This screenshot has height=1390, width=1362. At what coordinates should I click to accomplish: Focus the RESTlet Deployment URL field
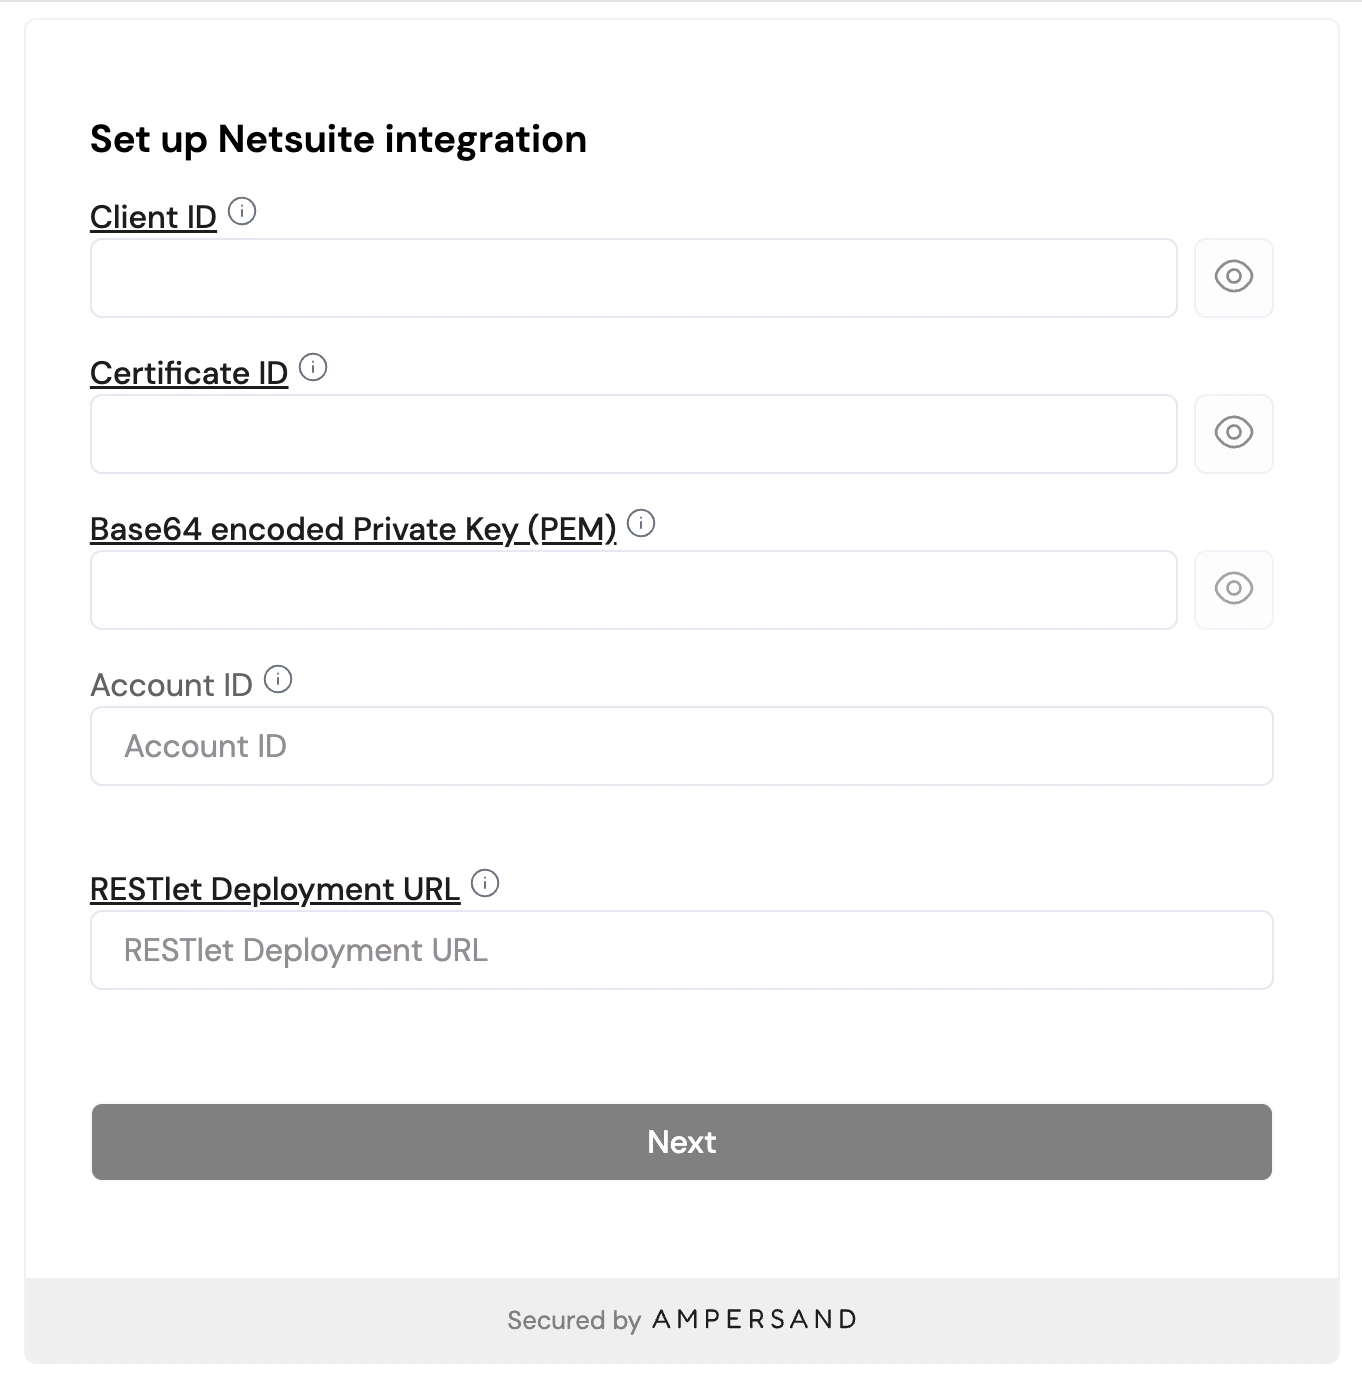tap(681, 950)
